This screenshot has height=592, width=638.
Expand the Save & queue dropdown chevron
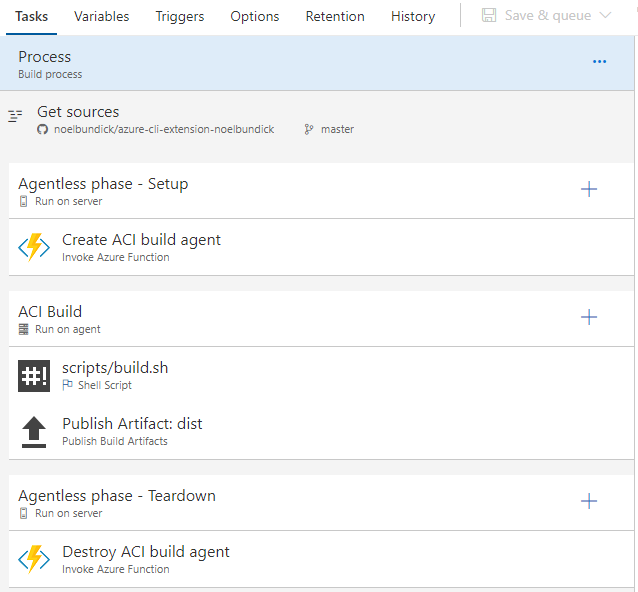[x=605, y=15]
